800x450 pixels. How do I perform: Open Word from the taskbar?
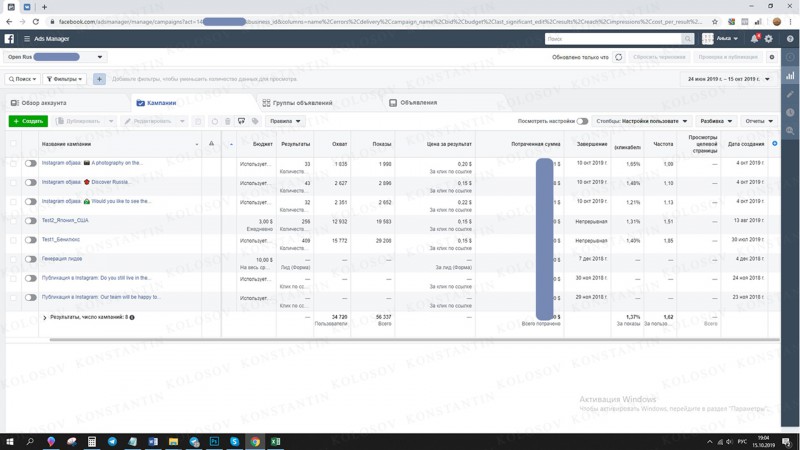pyautogui.click(x=153, y=441)
